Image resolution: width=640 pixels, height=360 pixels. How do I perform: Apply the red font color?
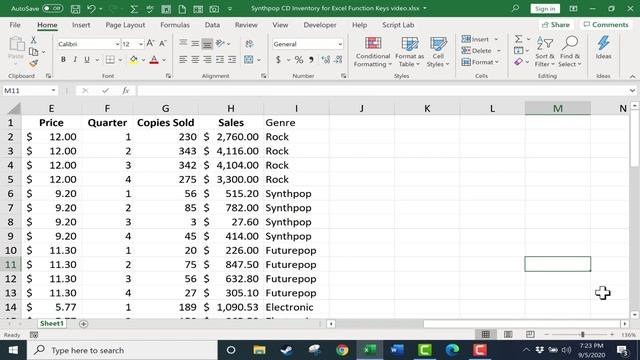[x=154, y=60]
